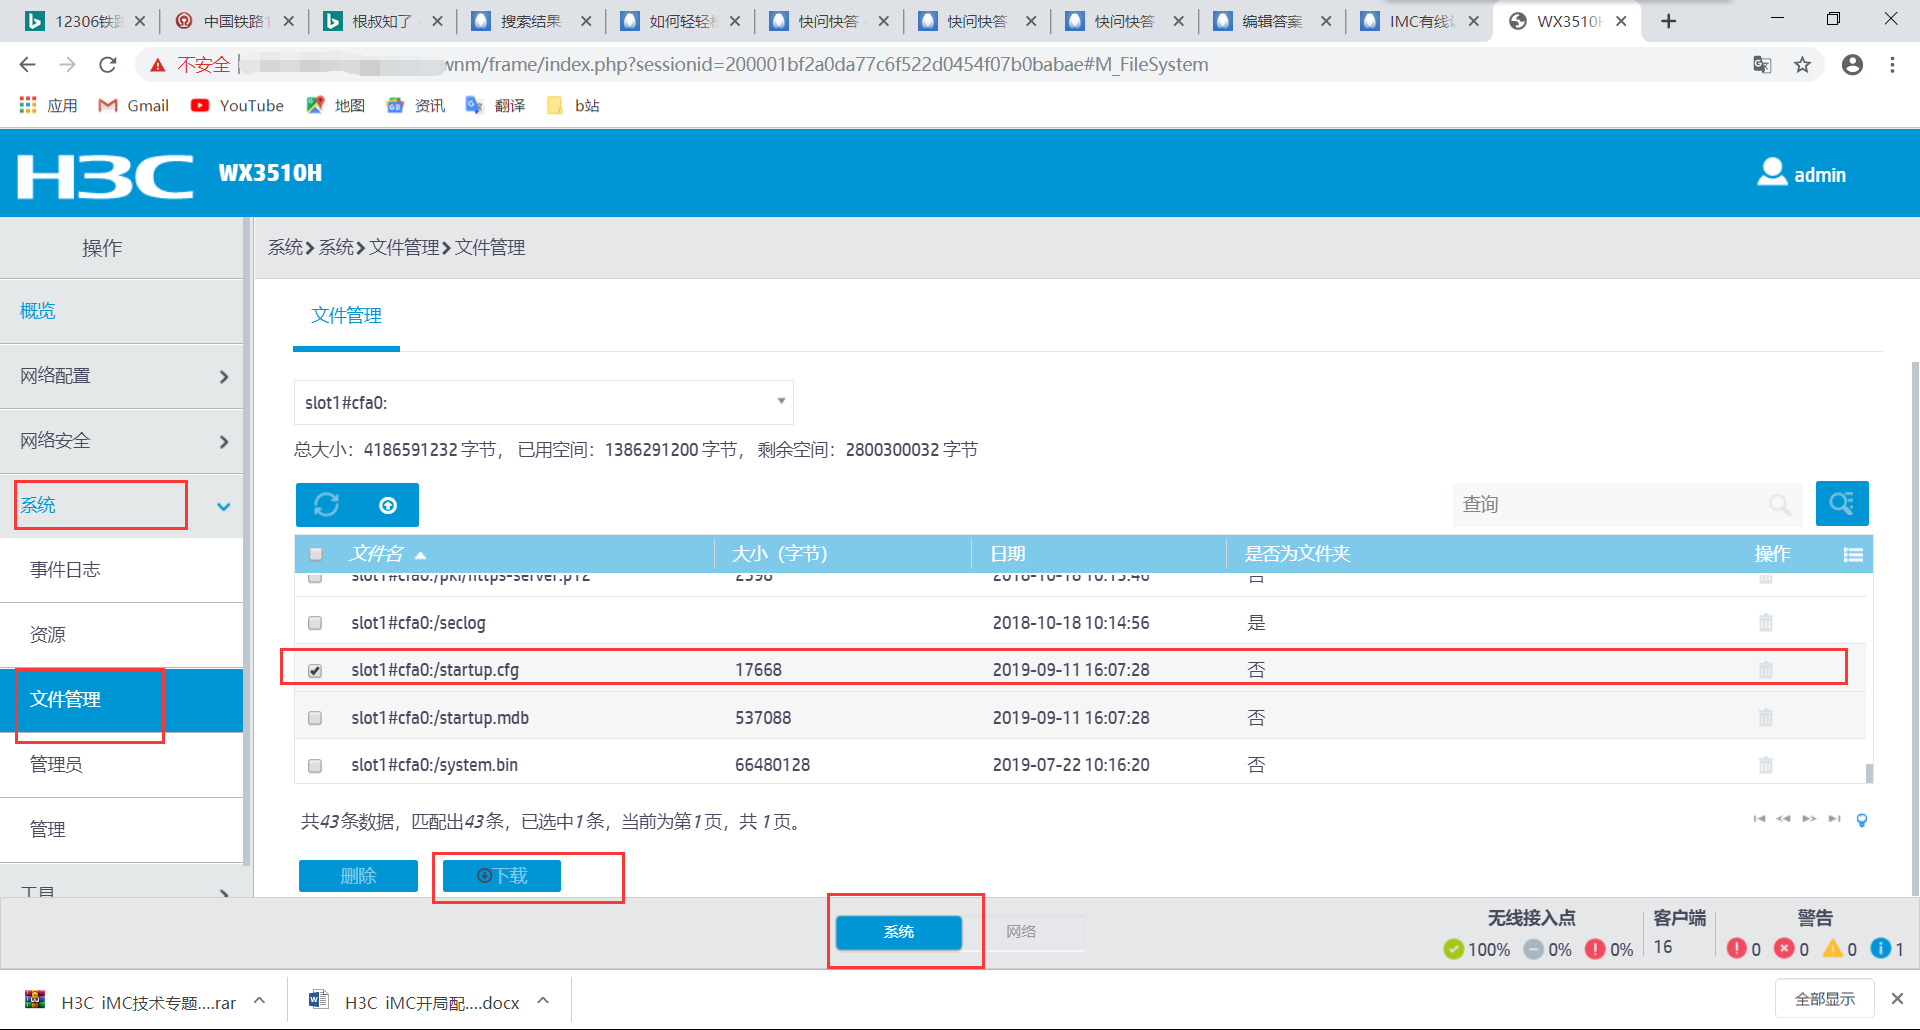This screenshot has width=1920, height=1030.
Task: Open options for H3C iMC rar download
Action: click(260, 1000)
